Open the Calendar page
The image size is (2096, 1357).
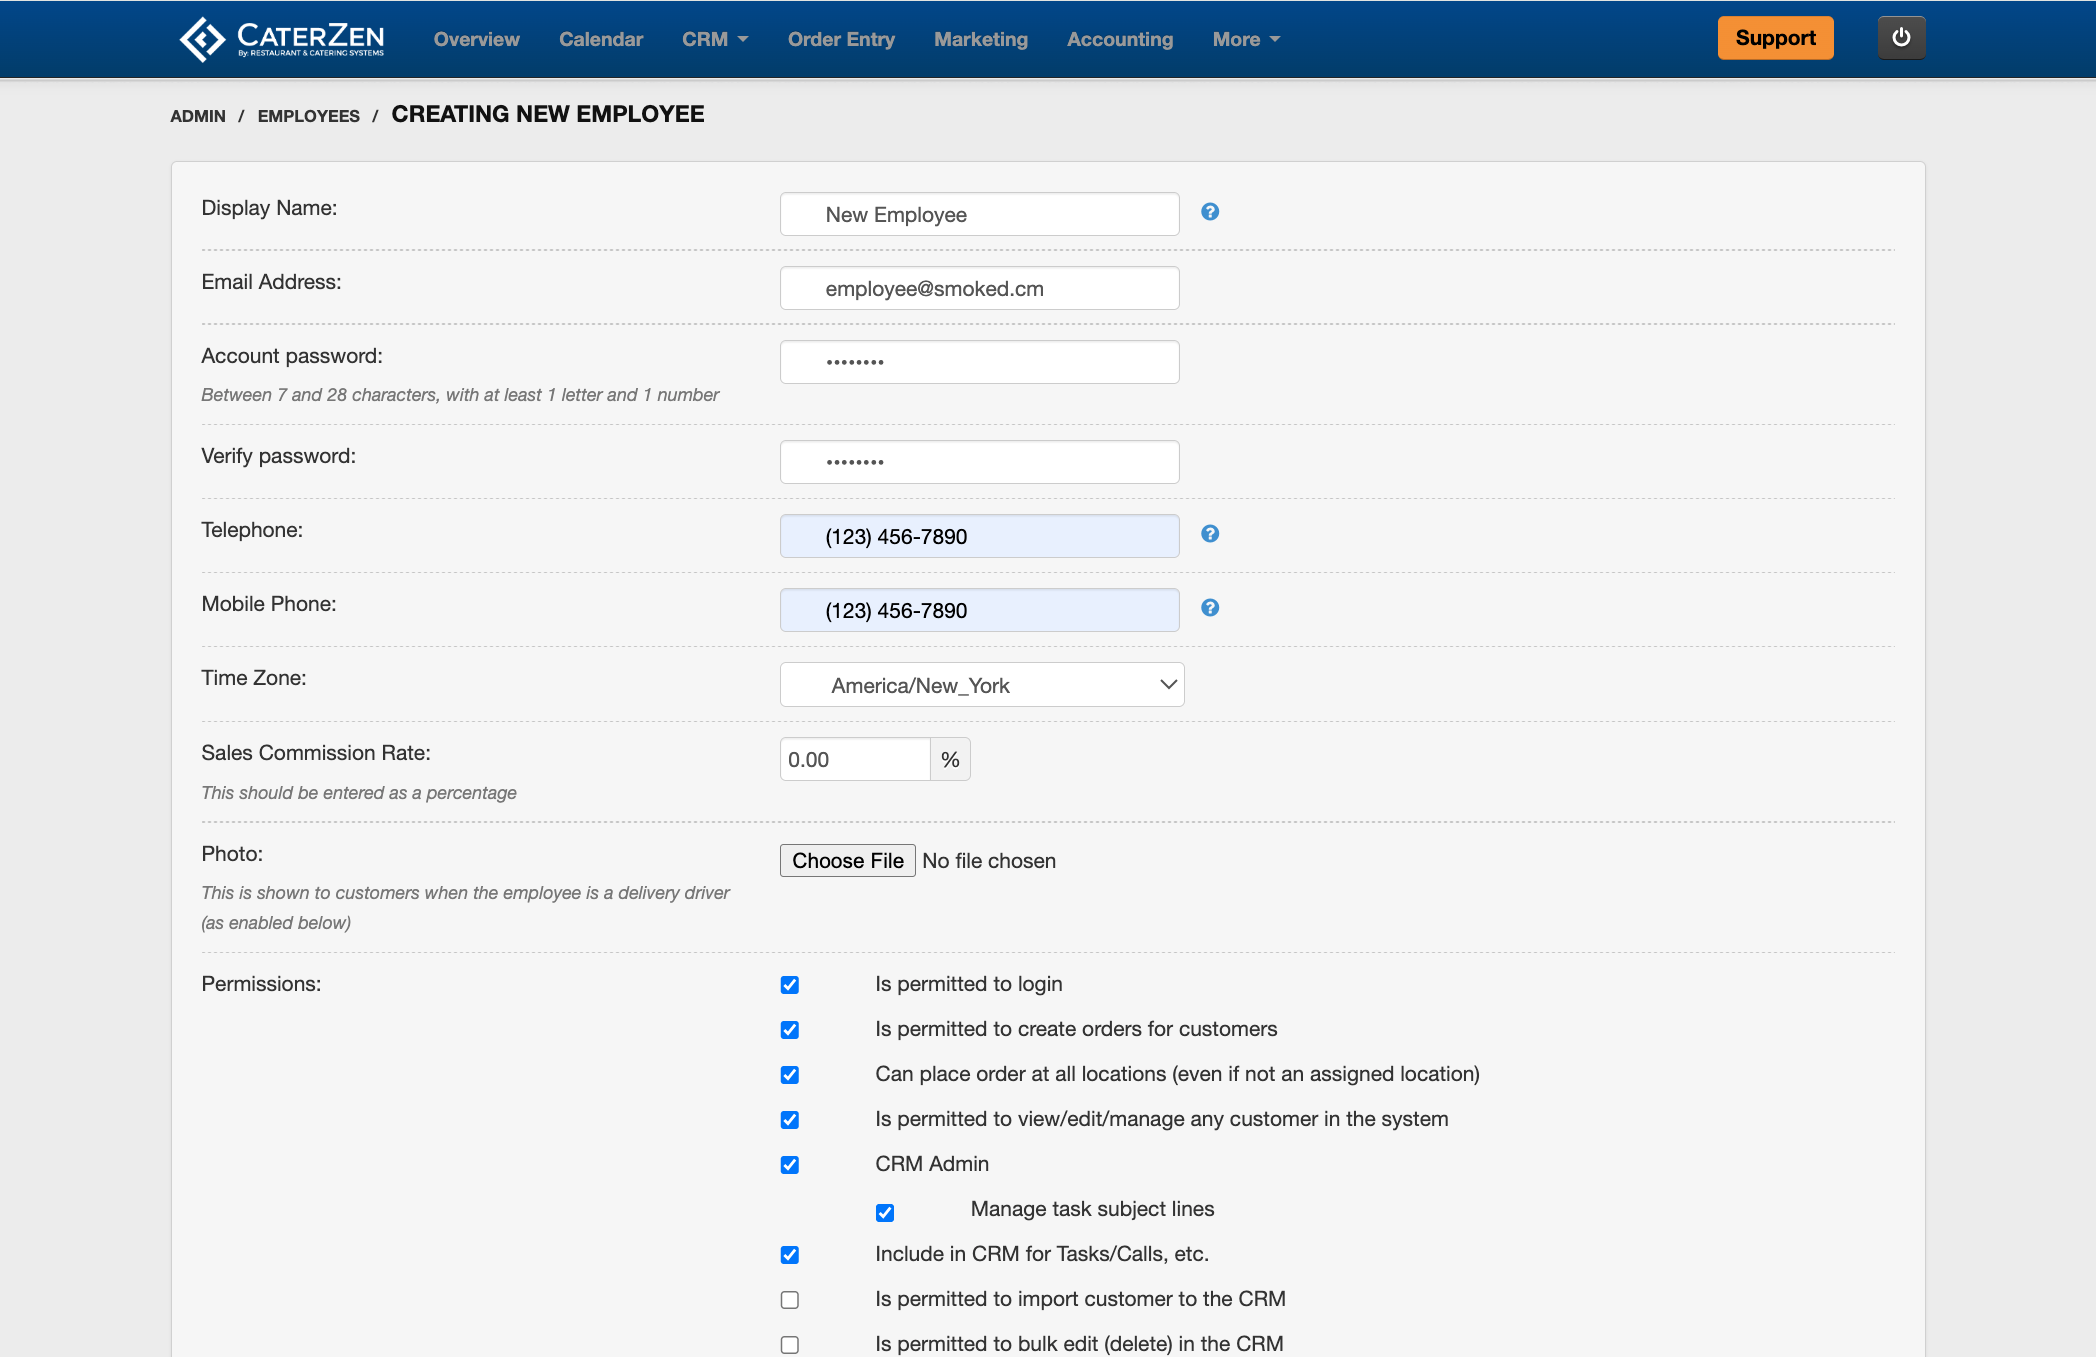(601, 39)
